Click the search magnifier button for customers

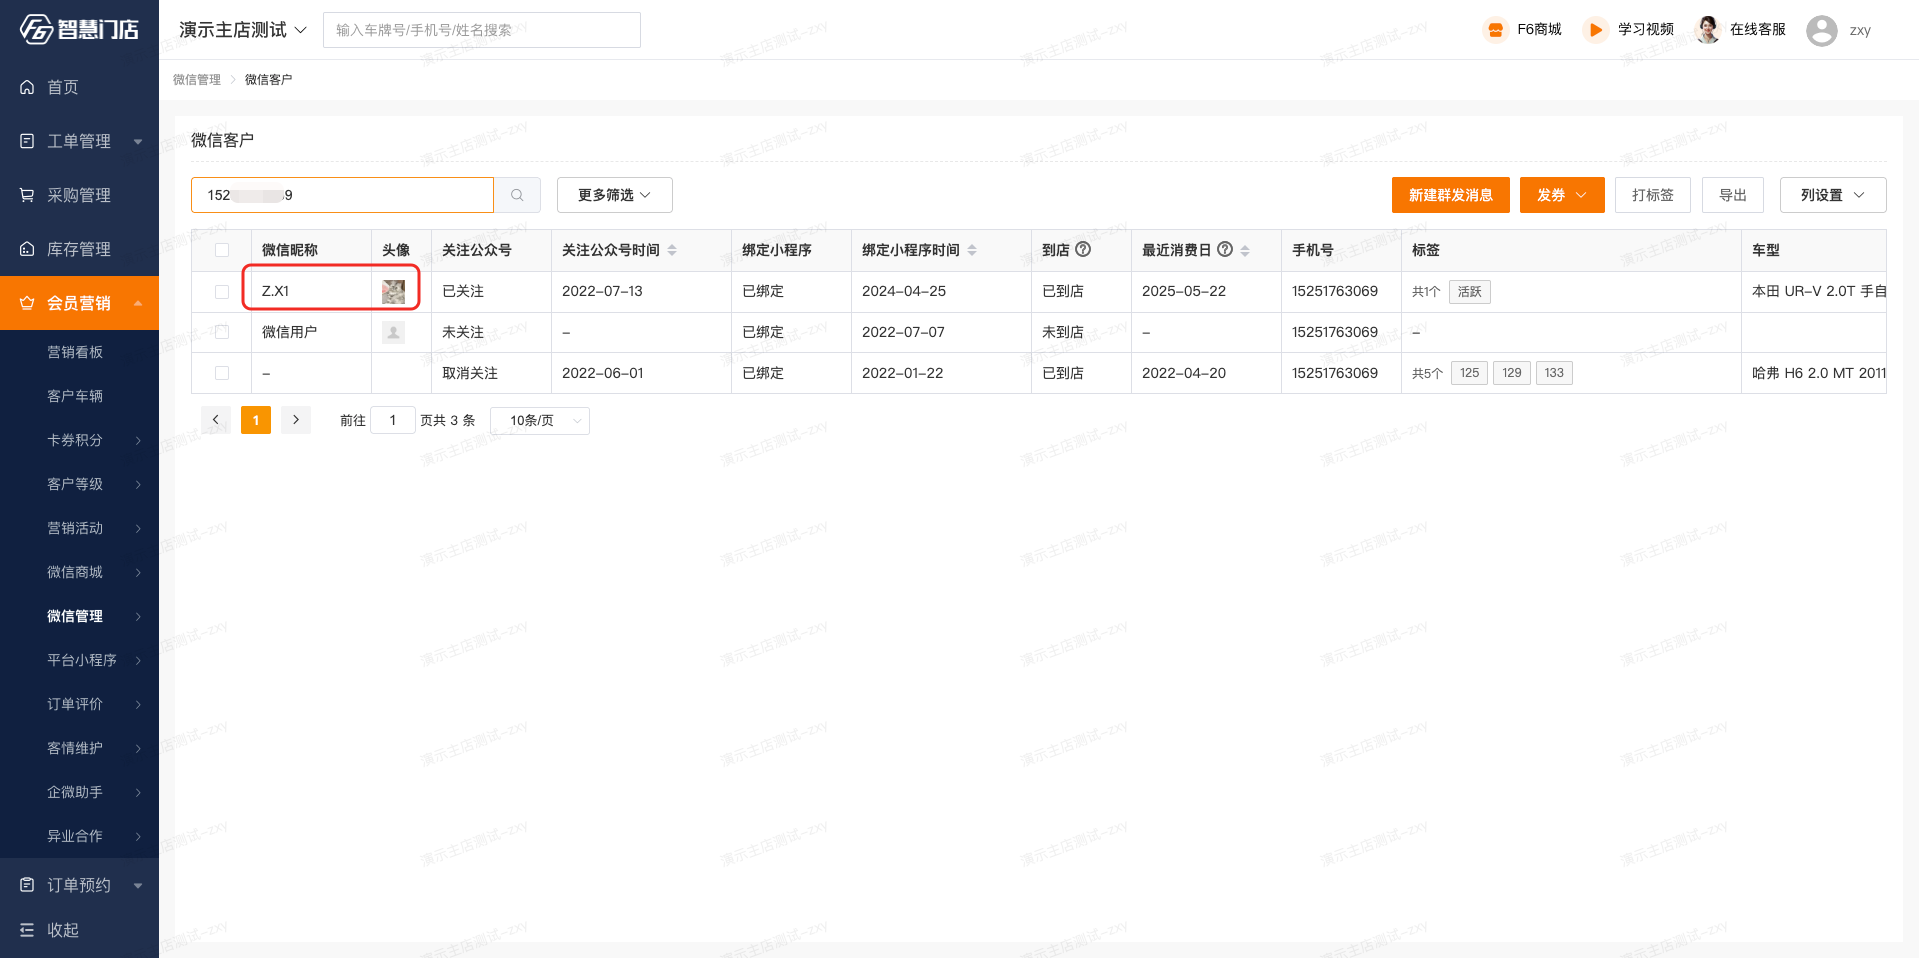517,195
